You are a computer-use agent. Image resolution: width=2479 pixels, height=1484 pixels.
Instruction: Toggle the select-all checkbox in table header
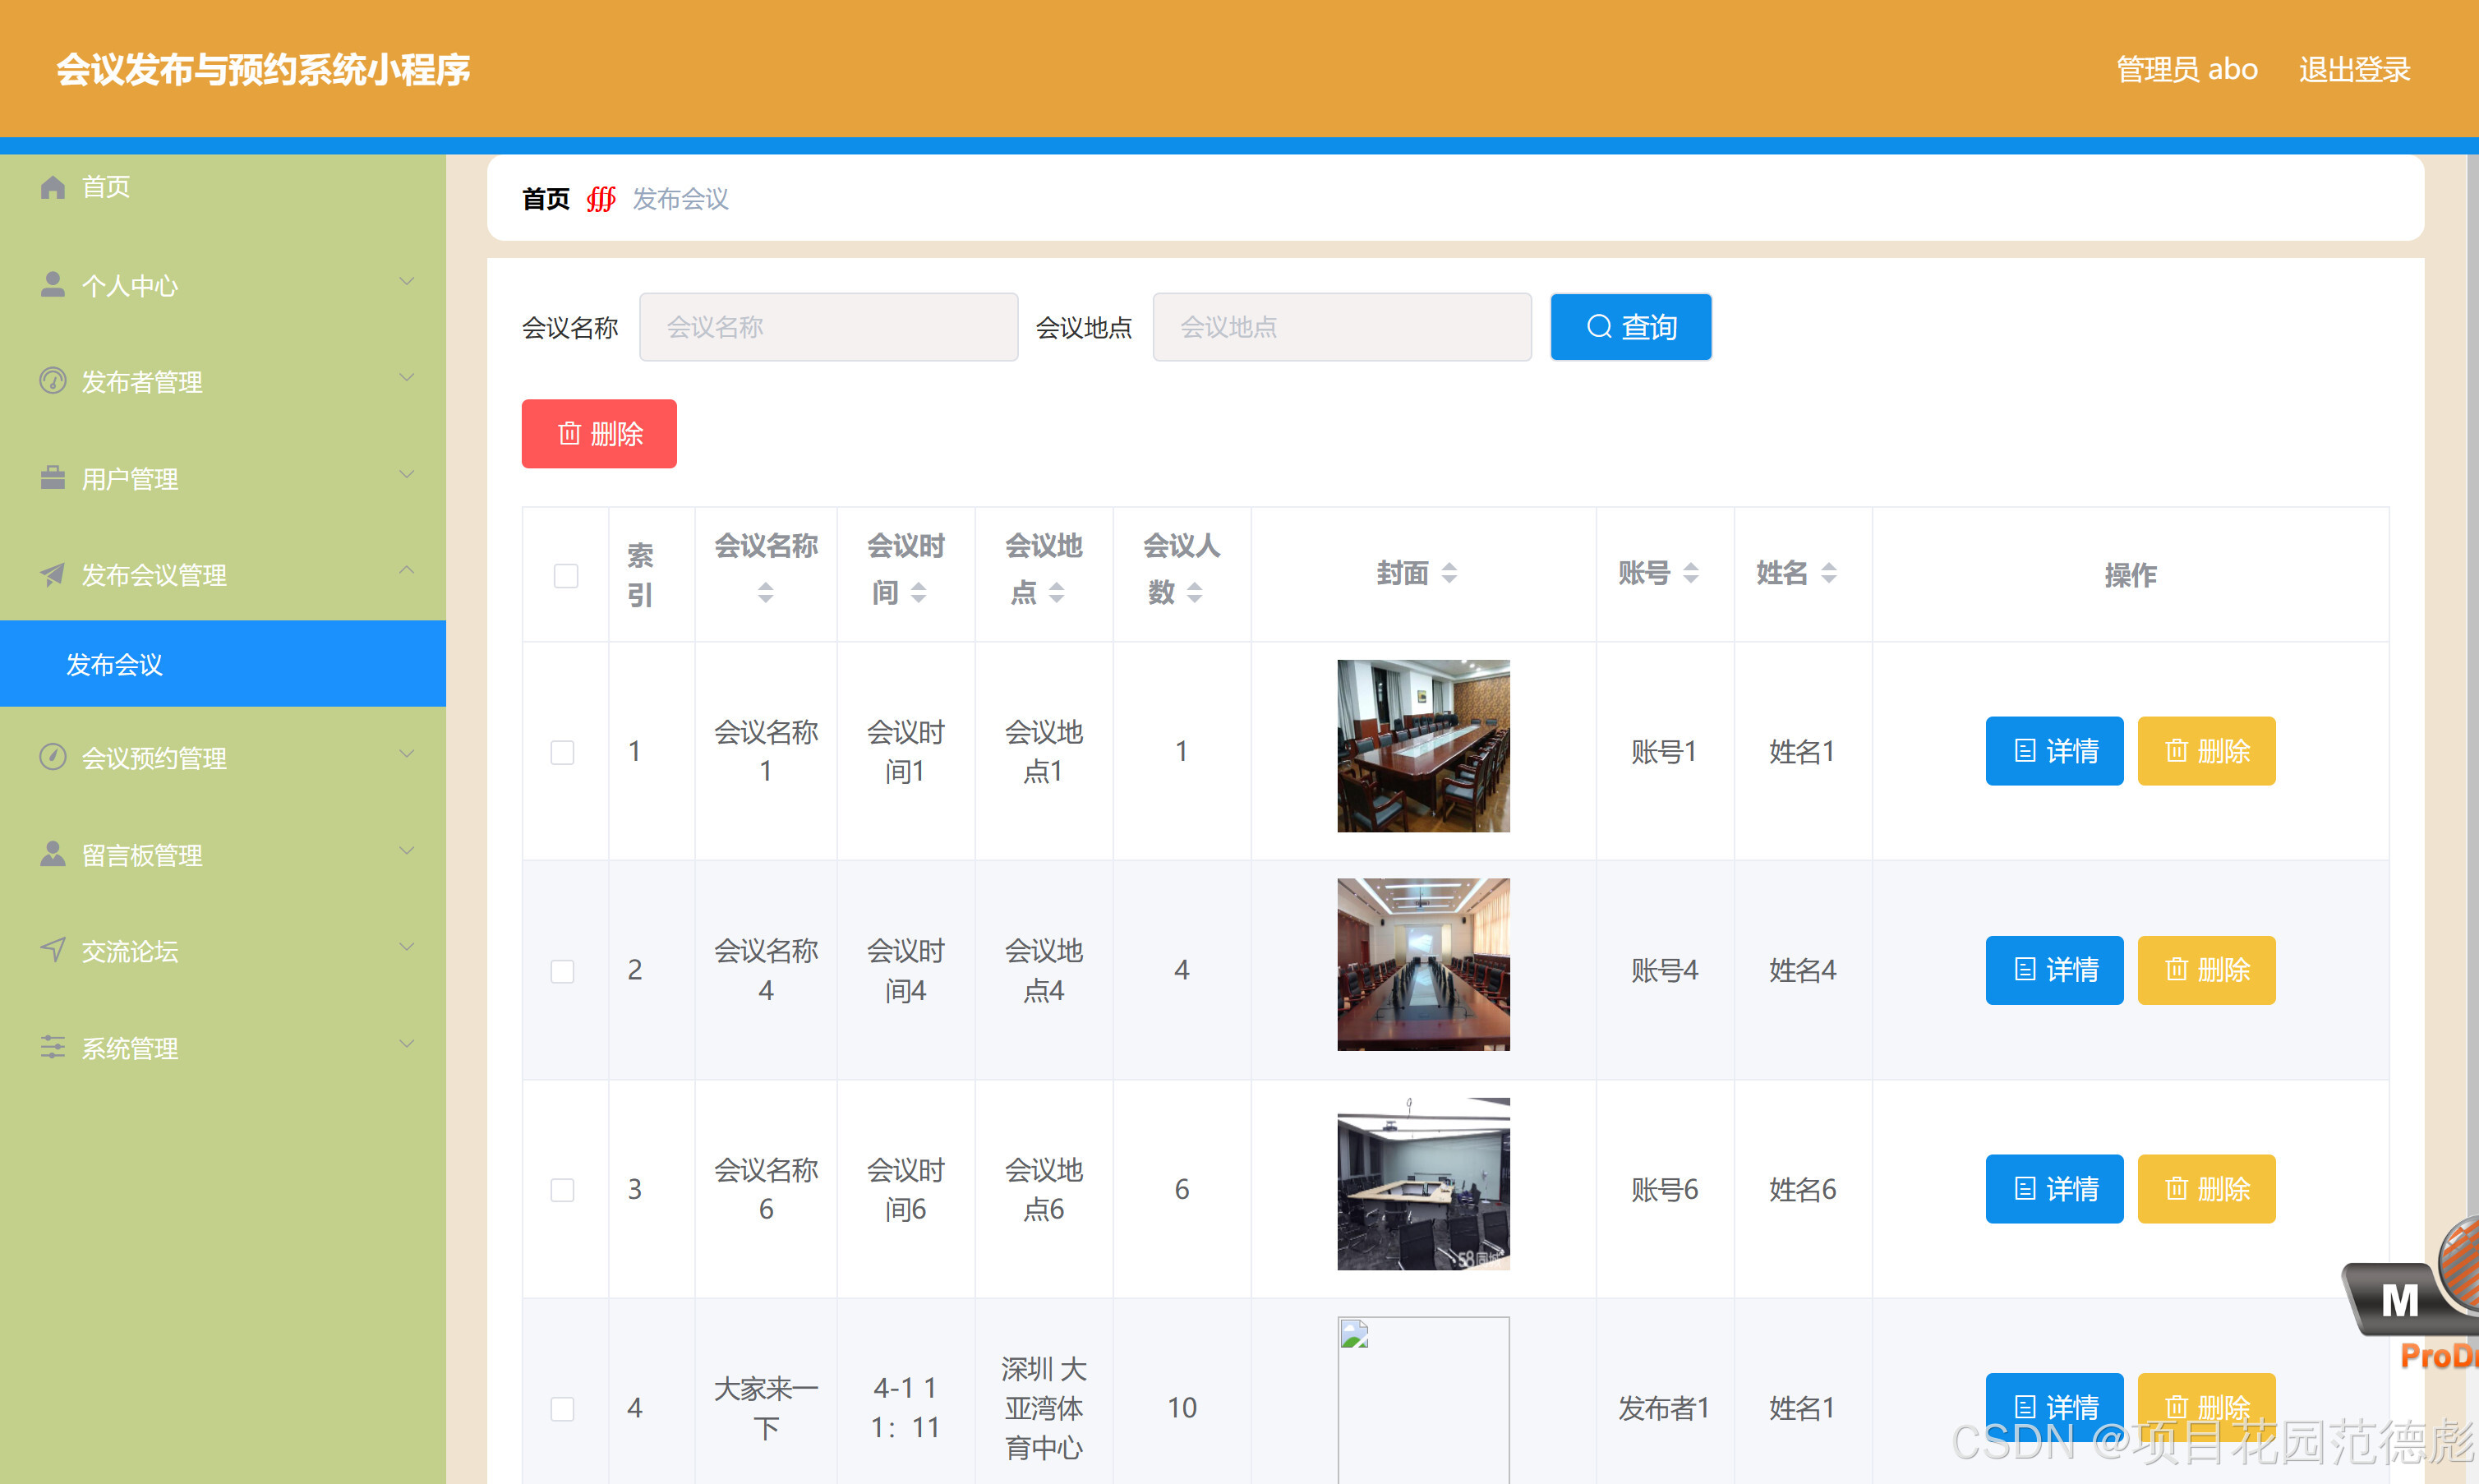[x=565, y=575]
